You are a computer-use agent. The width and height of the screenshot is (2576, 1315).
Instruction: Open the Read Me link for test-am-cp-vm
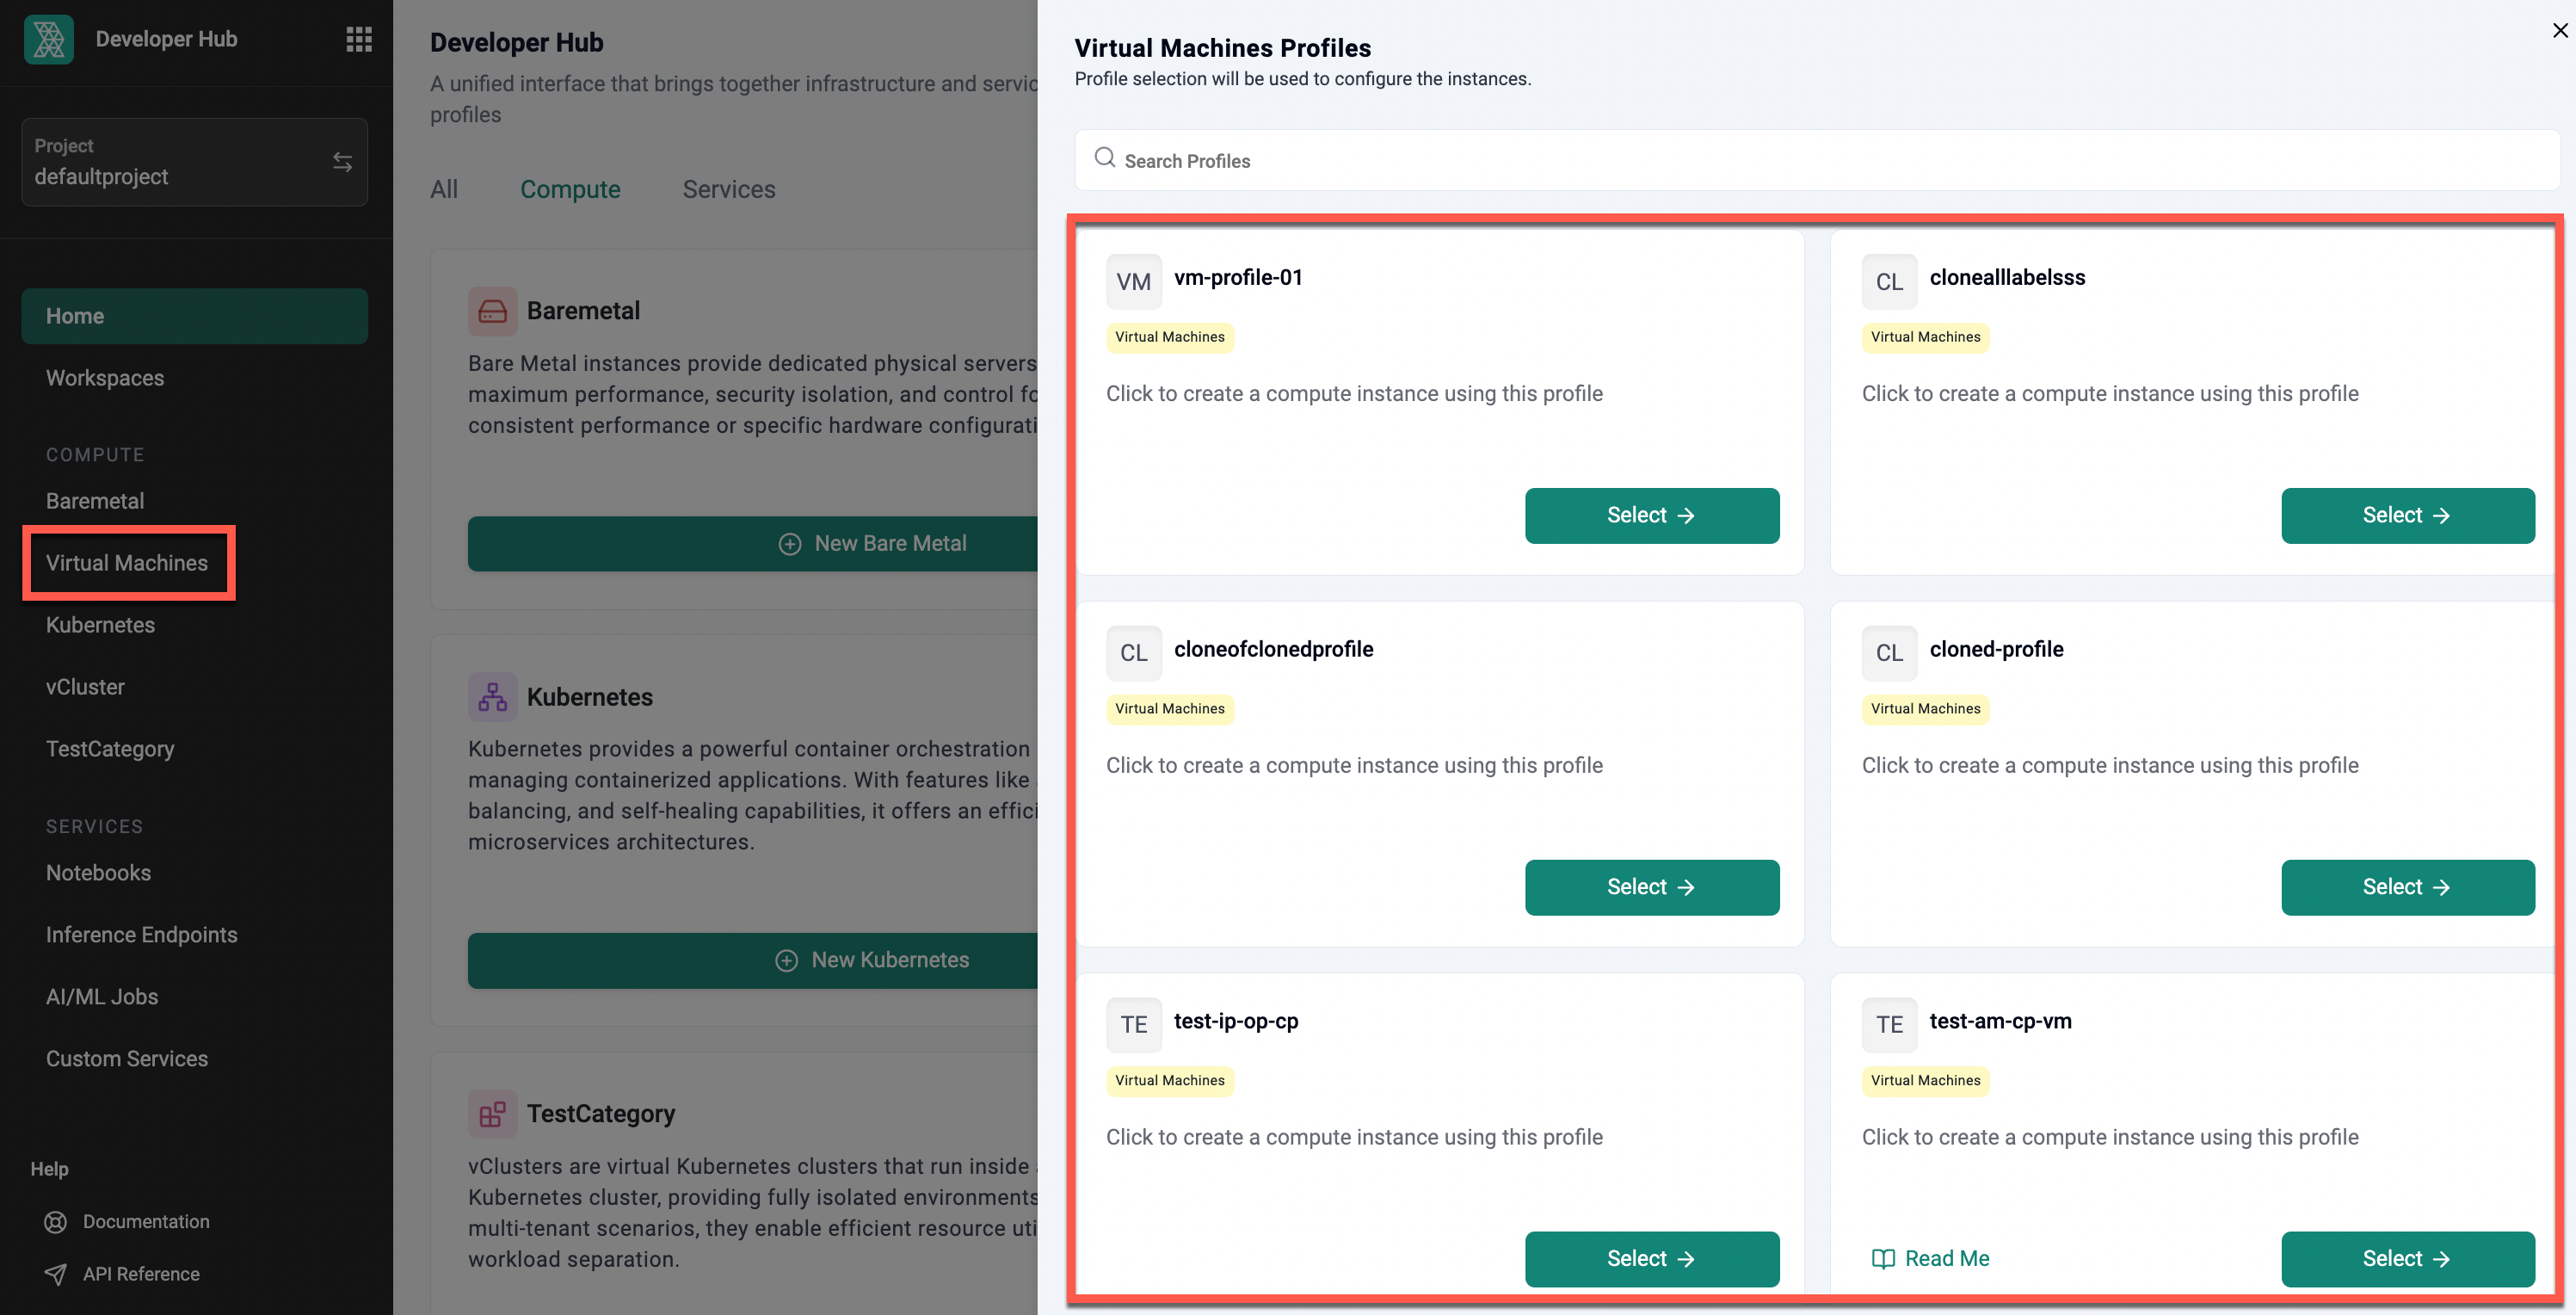(1930, 1258)
